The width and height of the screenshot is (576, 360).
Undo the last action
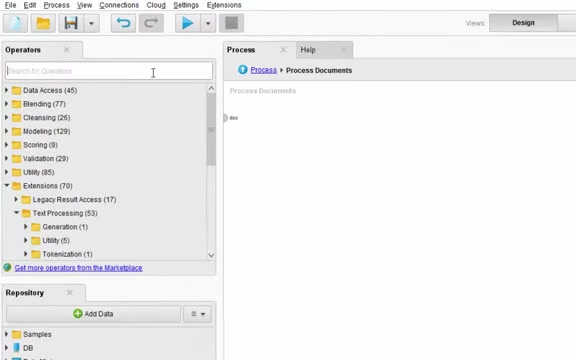pyautogui.click(x=123, y=23)
